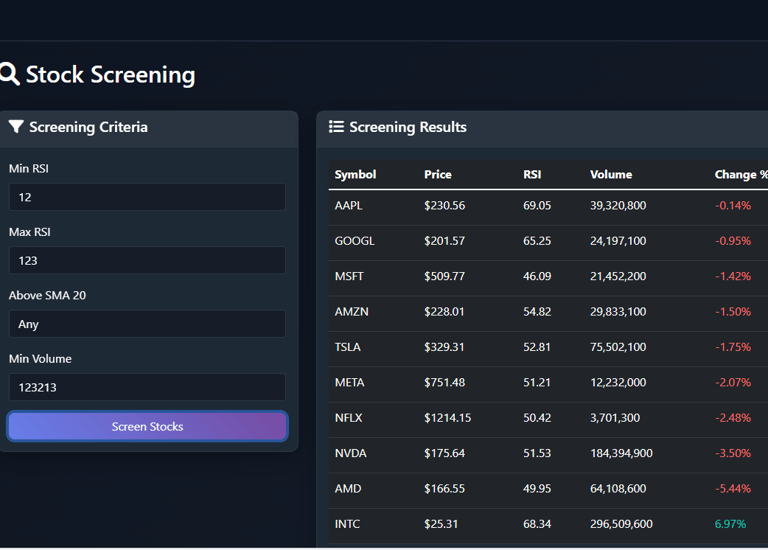Sort results by Volume header

click(611, 174)
